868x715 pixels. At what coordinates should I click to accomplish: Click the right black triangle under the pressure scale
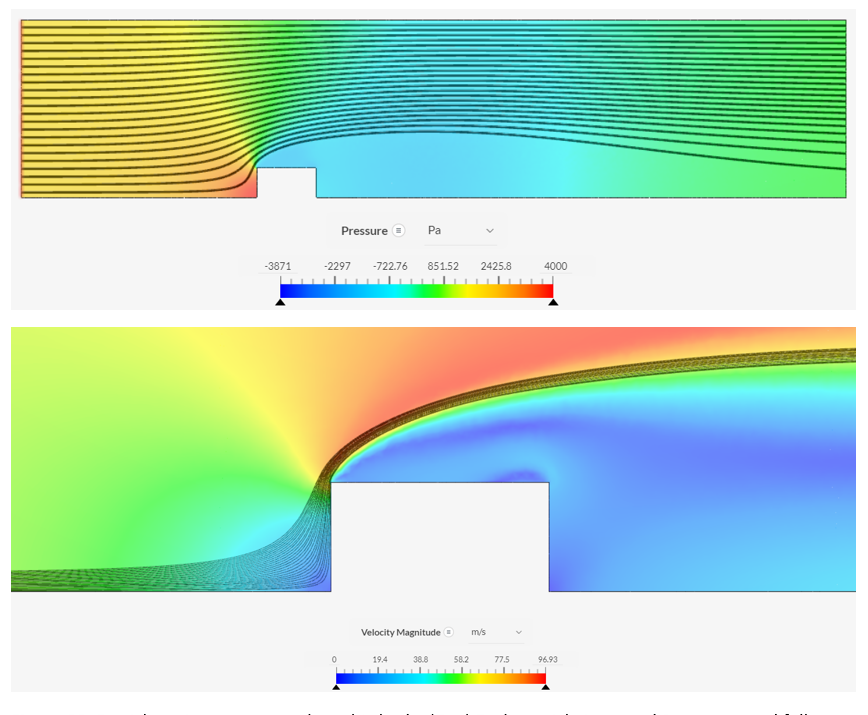click(x=553, y=301)
